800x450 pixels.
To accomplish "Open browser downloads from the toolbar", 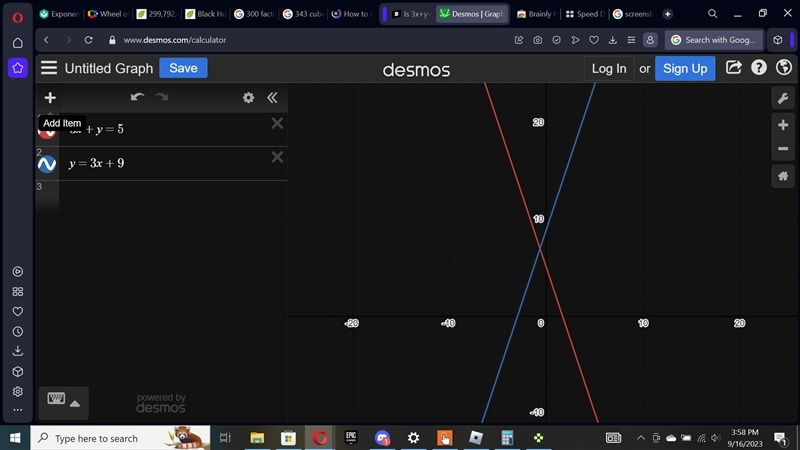I will (613, 40).
